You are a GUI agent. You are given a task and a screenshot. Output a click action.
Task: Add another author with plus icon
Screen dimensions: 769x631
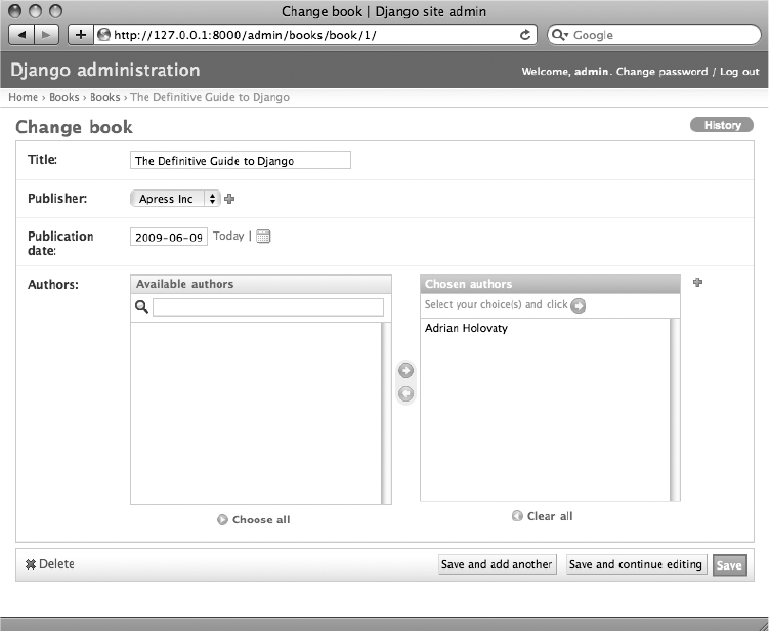click(x=697, y=282)
